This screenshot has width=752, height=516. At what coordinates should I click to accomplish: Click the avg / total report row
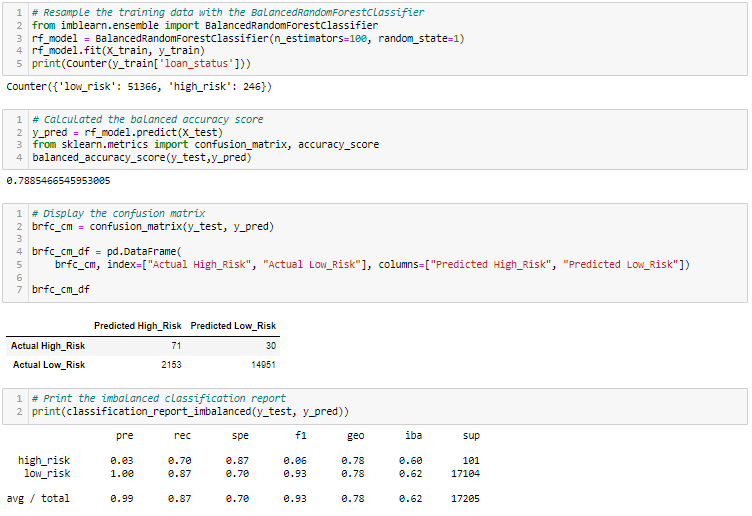(243, 498)
